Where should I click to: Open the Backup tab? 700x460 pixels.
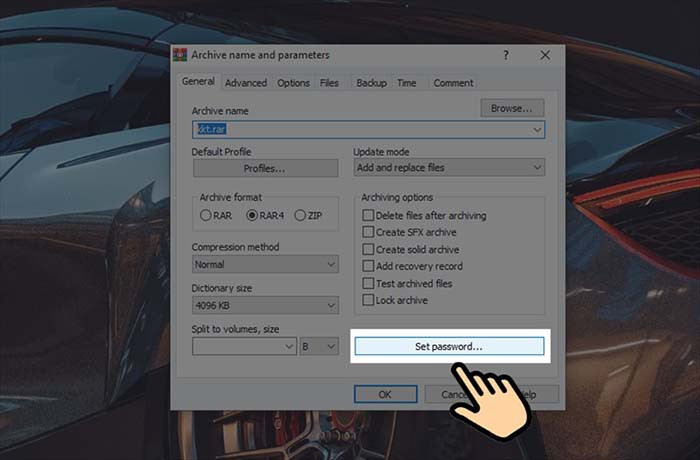tap(371, 83)
